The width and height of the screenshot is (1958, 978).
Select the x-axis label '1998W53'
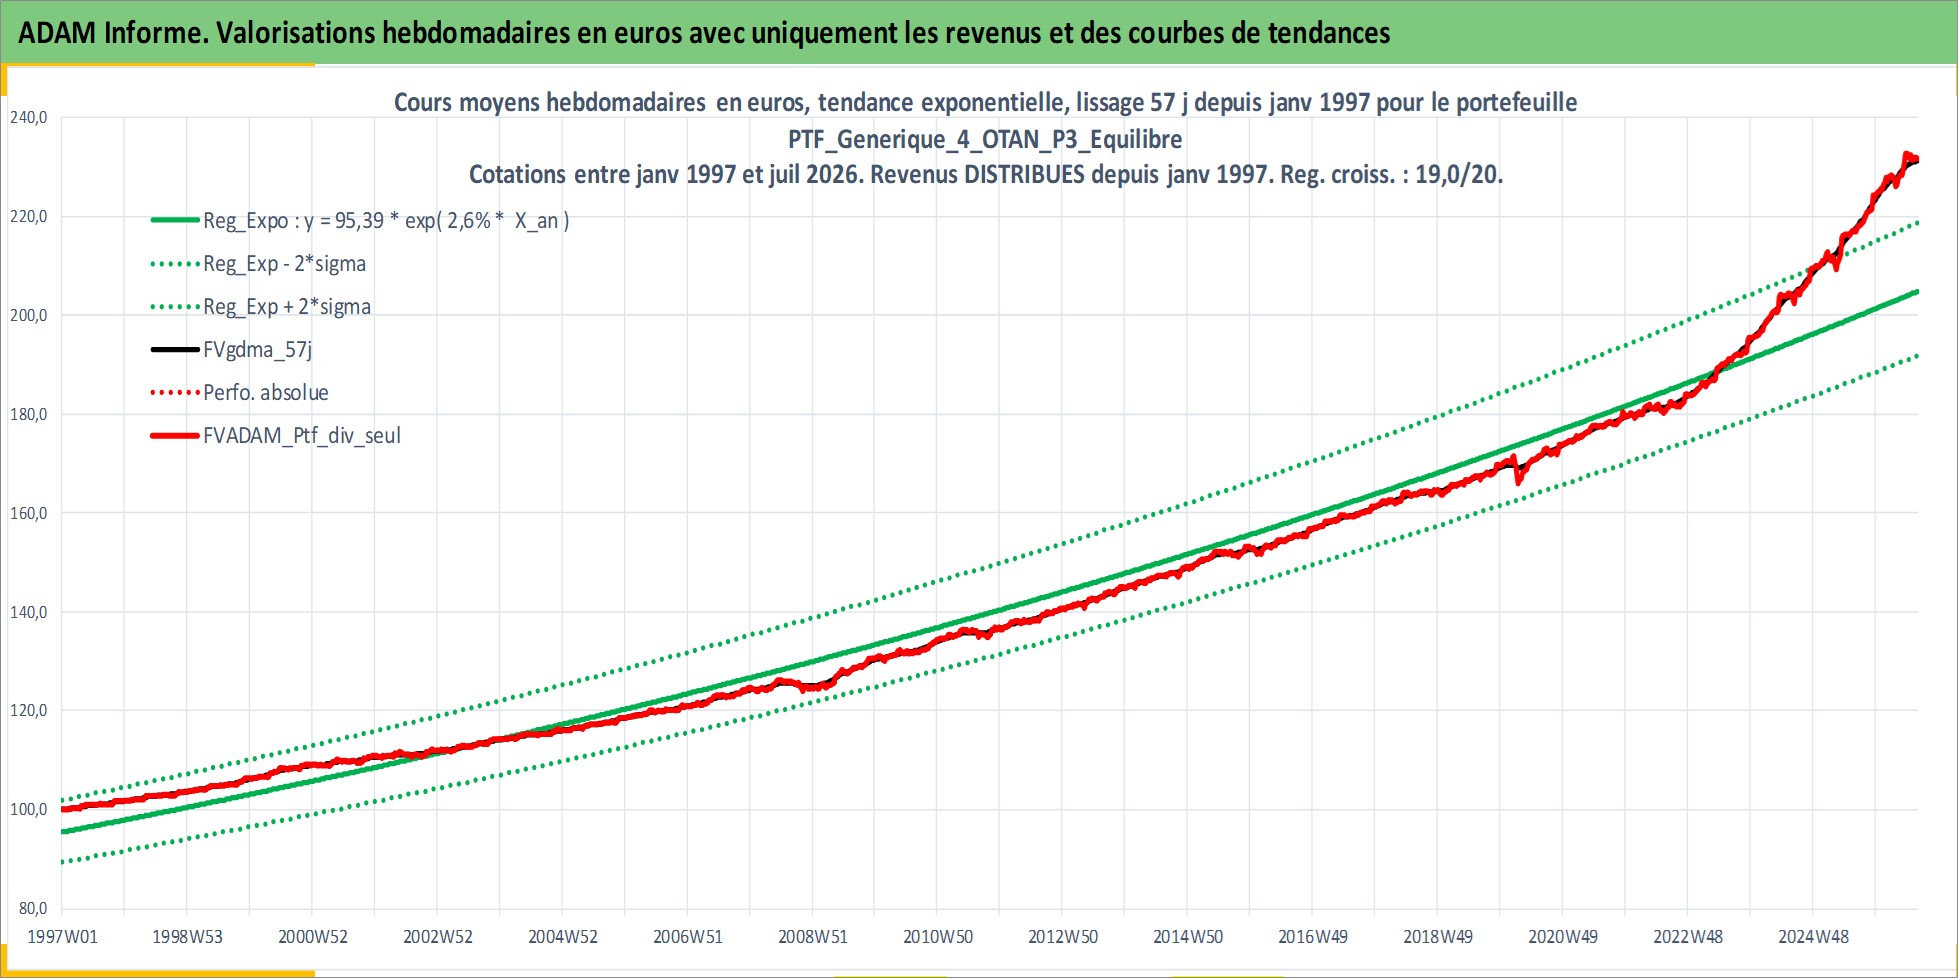click(187, 937)
